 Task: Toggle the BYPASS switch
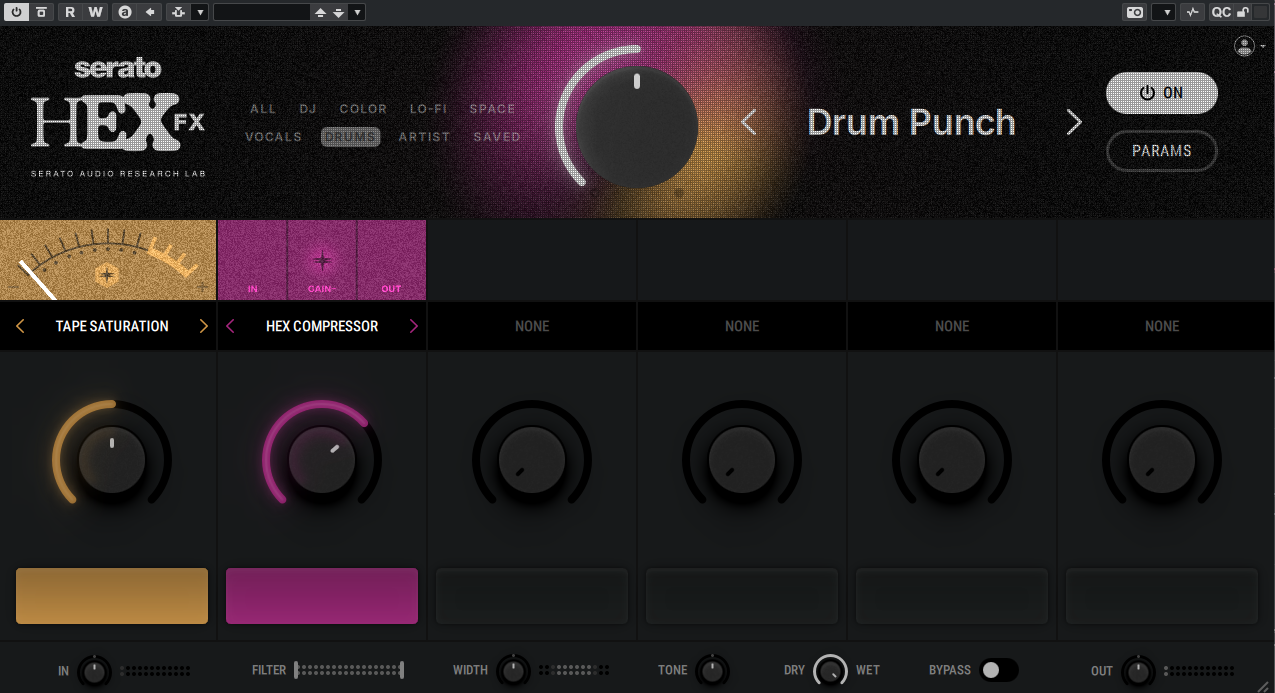tap(1000, 670)
